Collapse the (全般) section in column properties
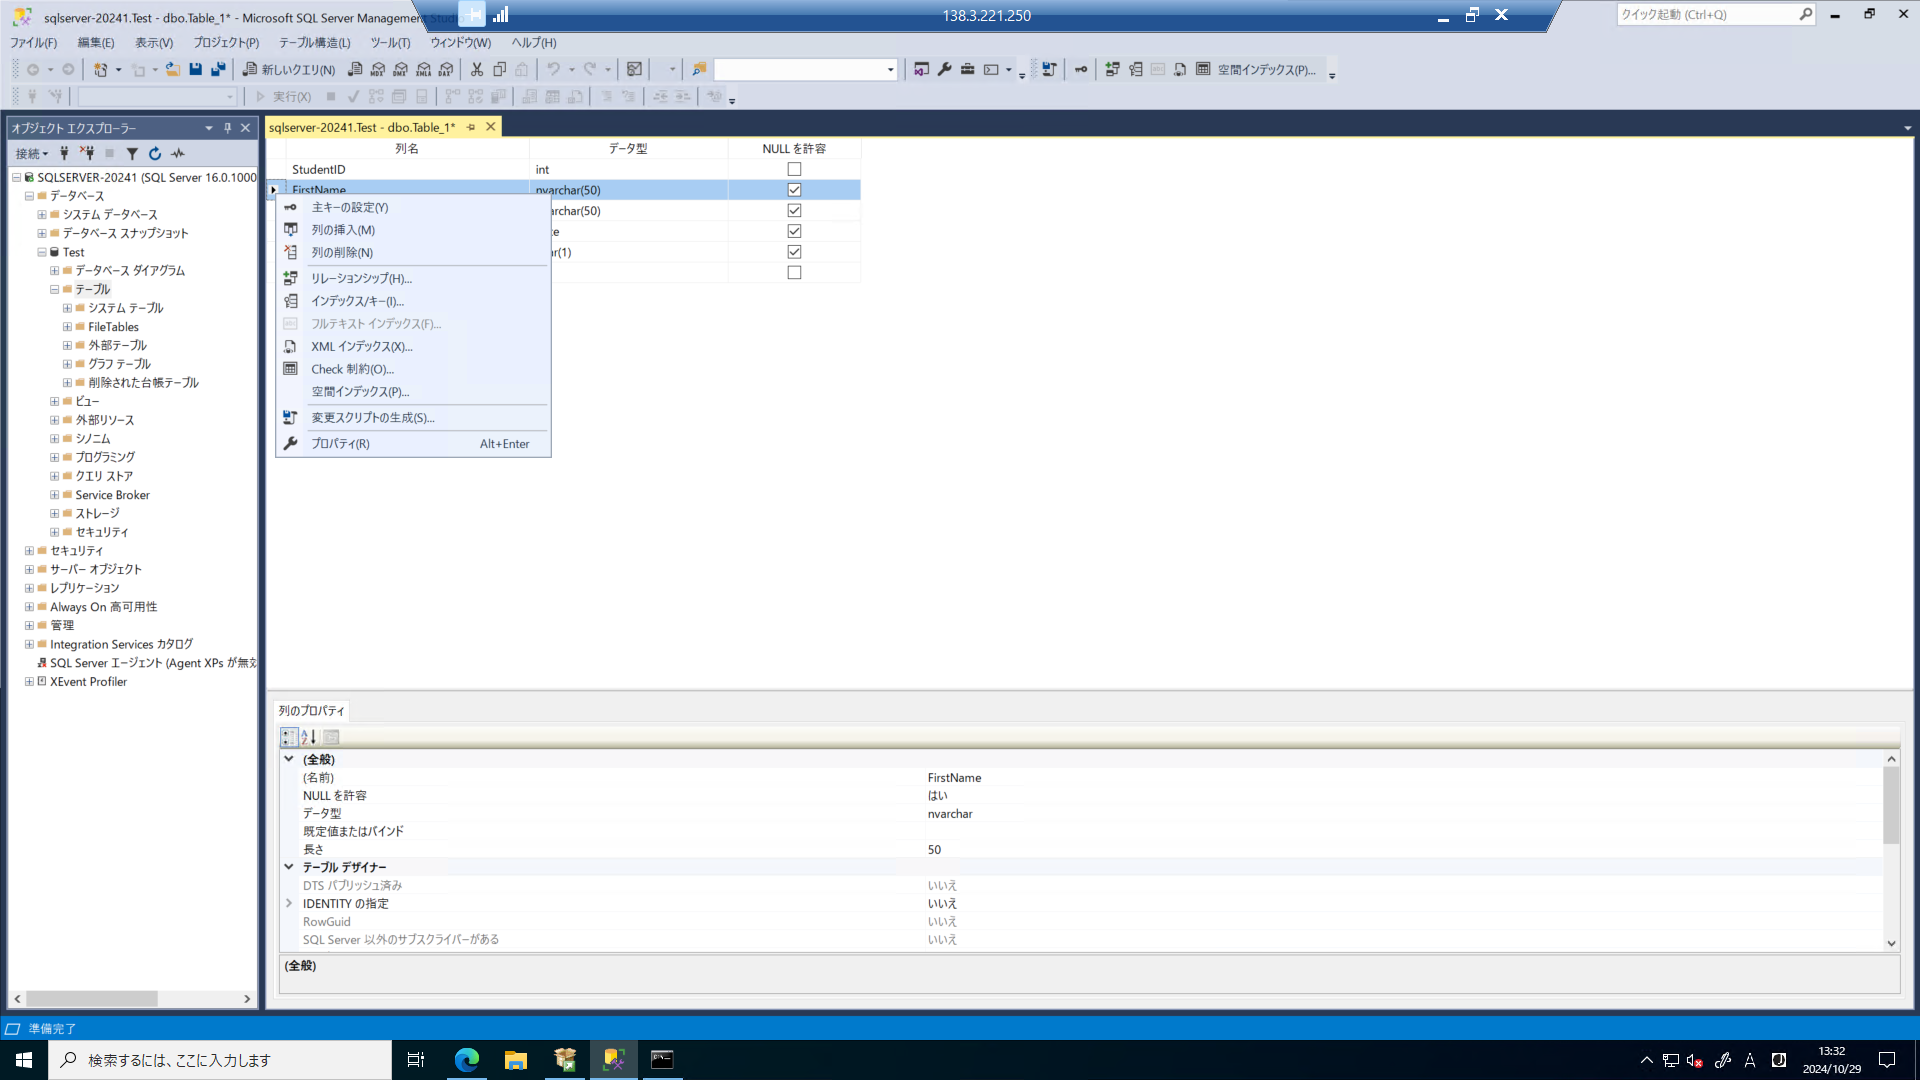 click(289, 759)
